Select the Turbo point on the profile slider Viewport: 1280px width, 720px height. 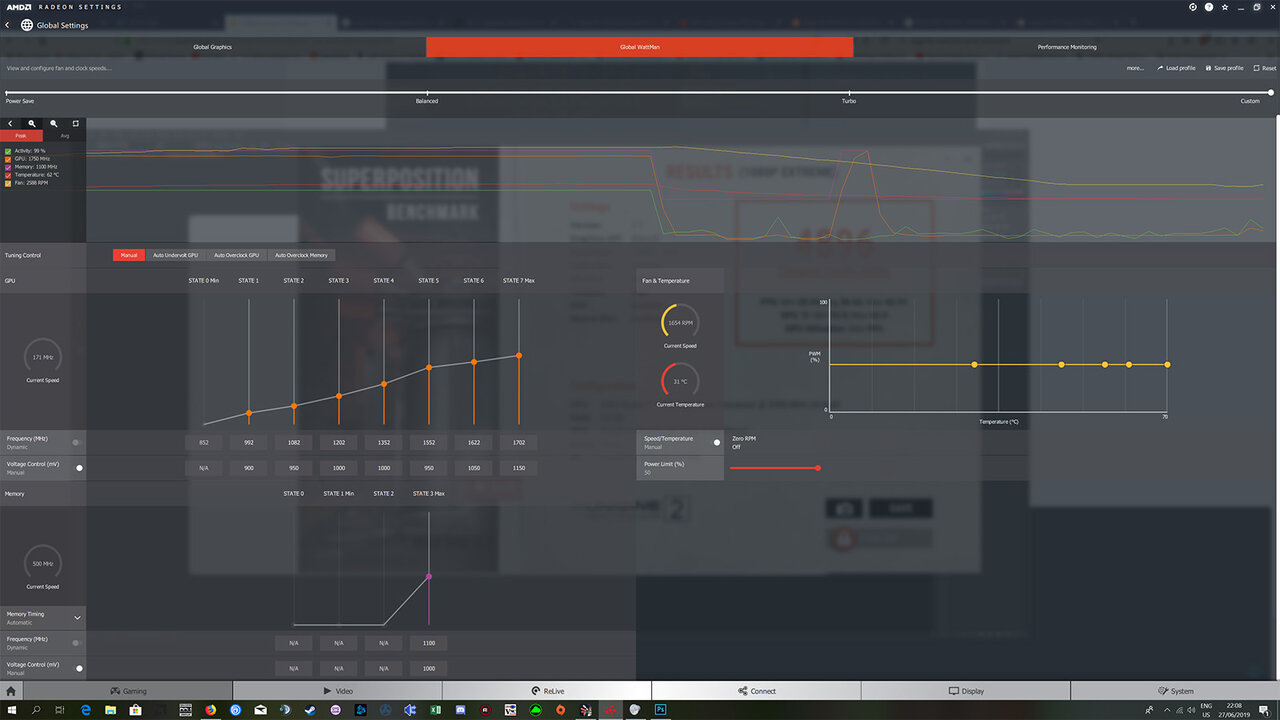(x=849, y=92)
